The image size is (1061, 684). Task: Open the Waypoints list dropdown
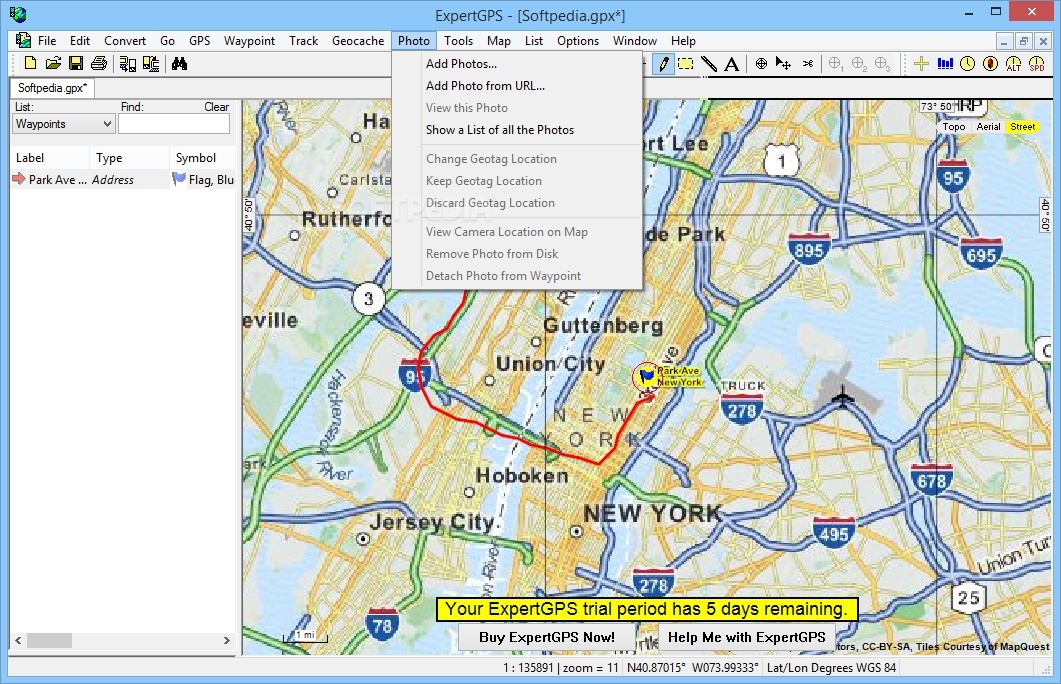pos(64,124)
